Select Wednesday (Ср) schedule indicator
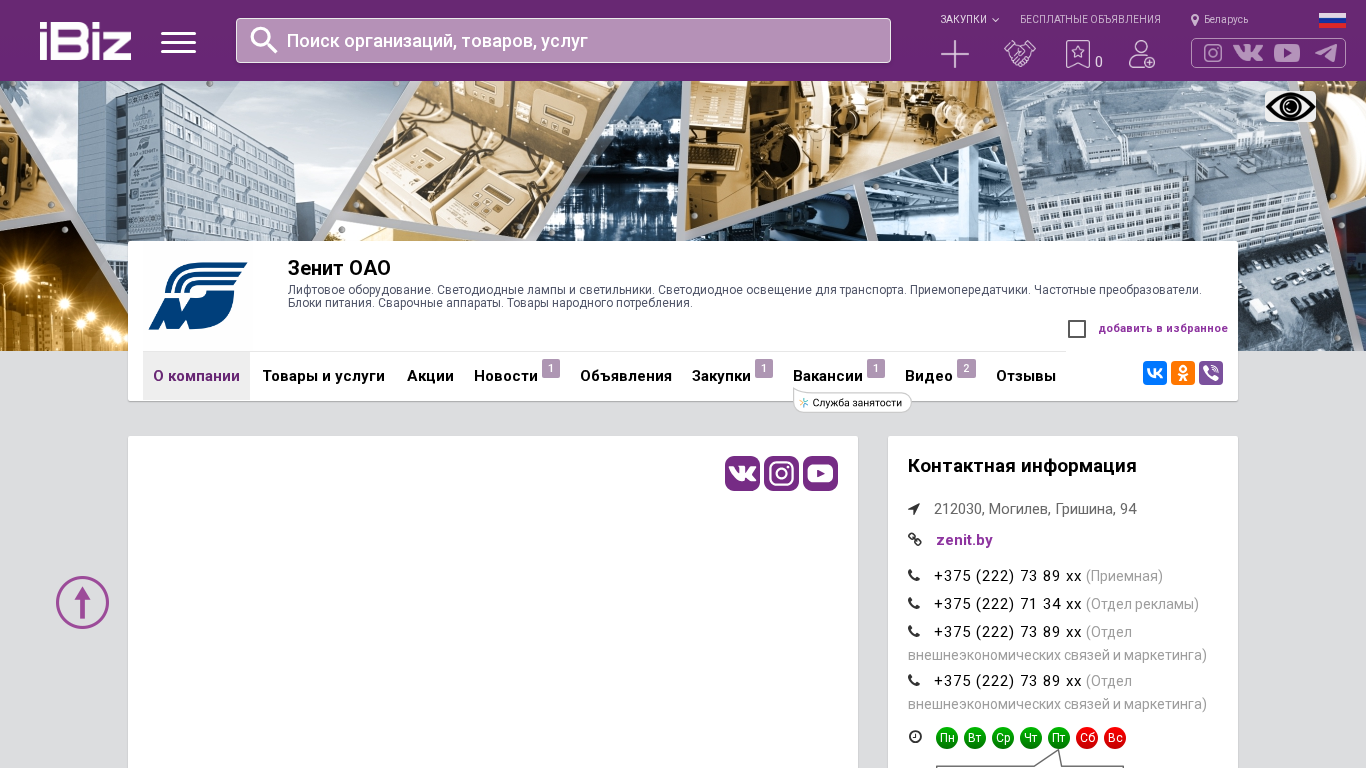Image resolution: width=1366 pixels, height=768 pixels. tap(1003, 738)
